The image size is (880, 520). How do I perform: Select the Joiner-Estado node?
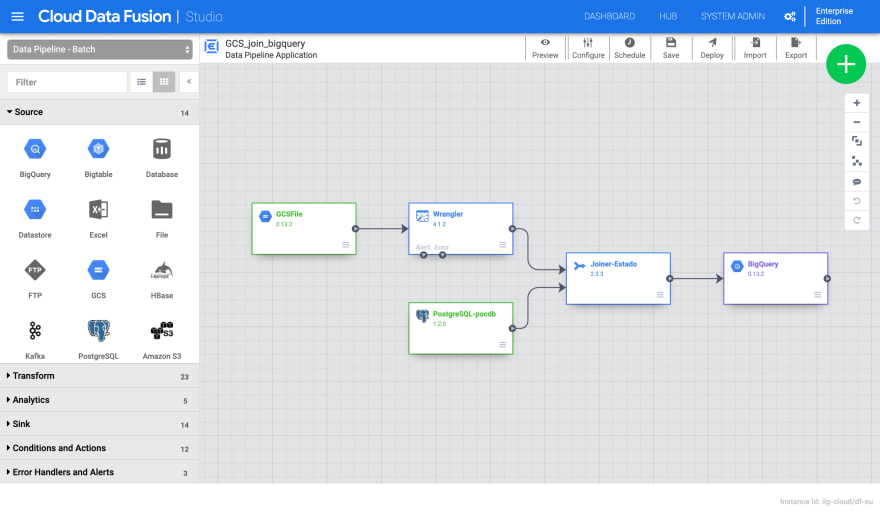pyautogui.click(x=618, y=279)
